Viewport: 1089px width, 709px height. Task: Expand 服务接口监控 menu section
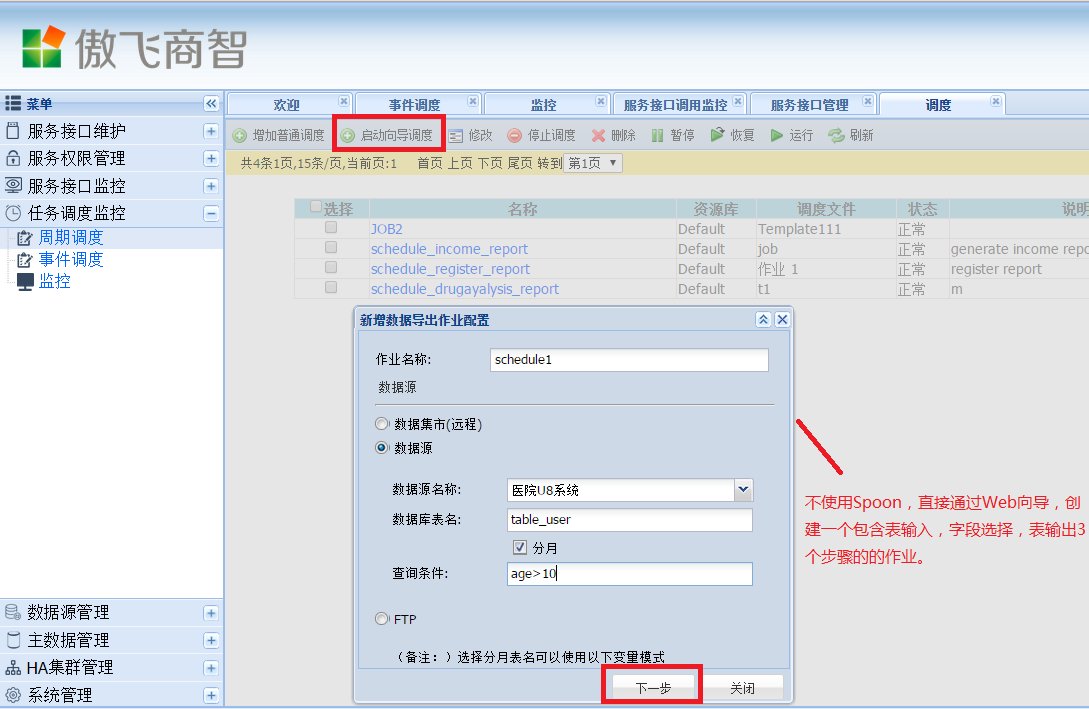pos(211,186)
